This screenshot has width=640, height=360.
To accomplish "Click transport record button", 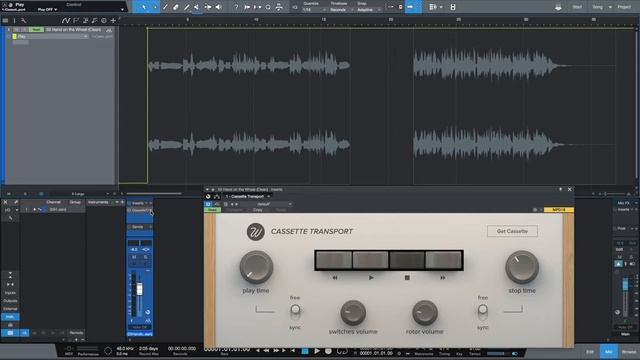I will (x=328, y=351).
